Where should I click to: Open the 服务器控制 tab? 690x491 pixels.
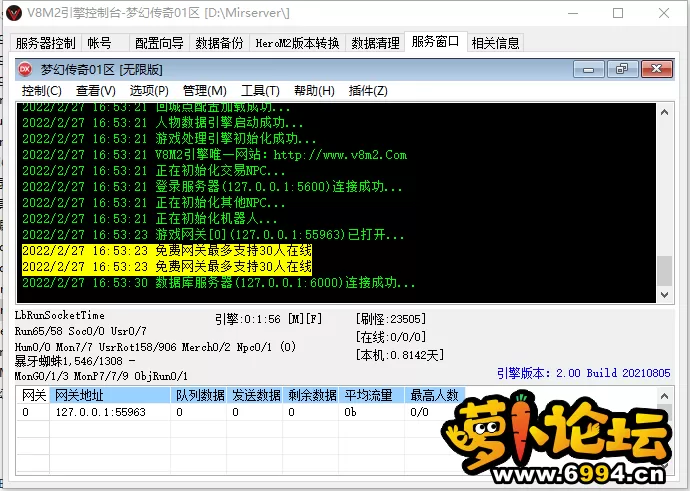(x=45, y=43)
